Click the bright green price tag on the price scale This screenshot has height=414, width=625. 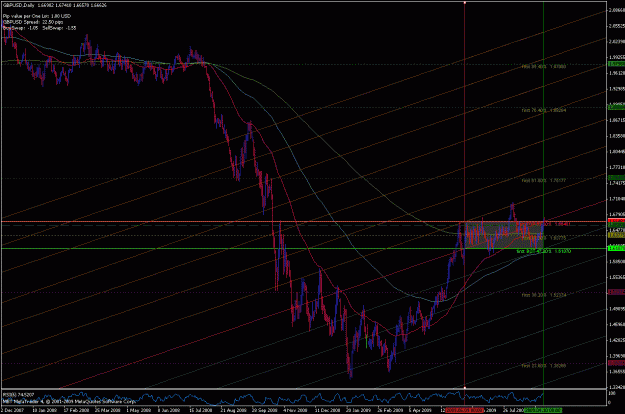click(616, 248)
